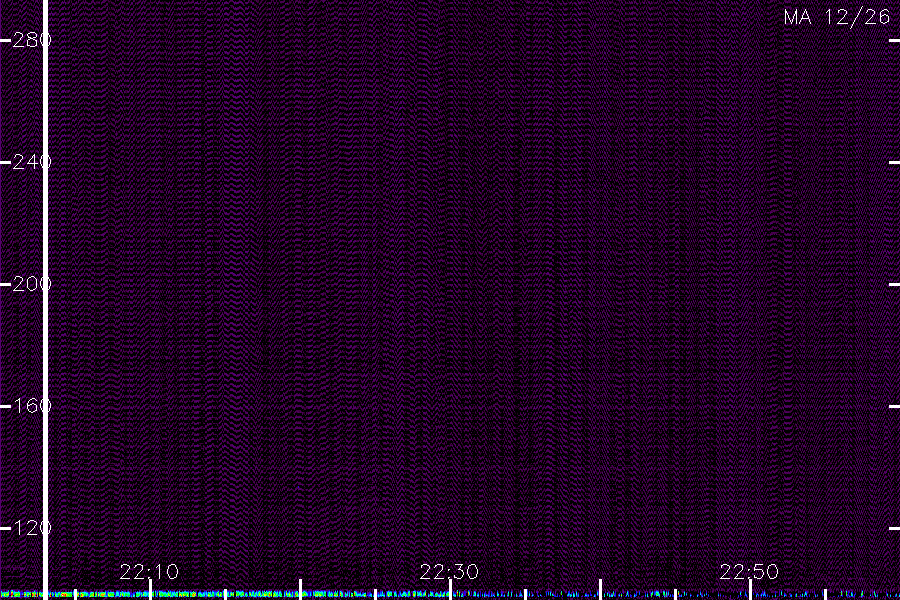The image size is (900, 600).
Task: Click the MA 12/26 date label
Action: pos(837,17)
